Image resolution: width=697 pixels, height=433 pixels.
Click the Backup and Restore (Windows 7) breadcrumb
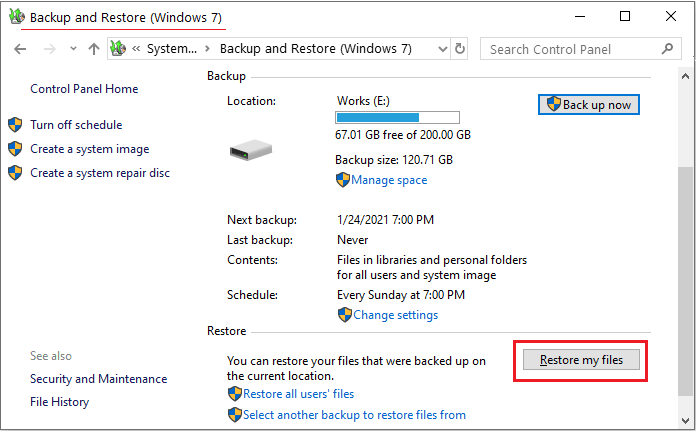click(316, 48)
